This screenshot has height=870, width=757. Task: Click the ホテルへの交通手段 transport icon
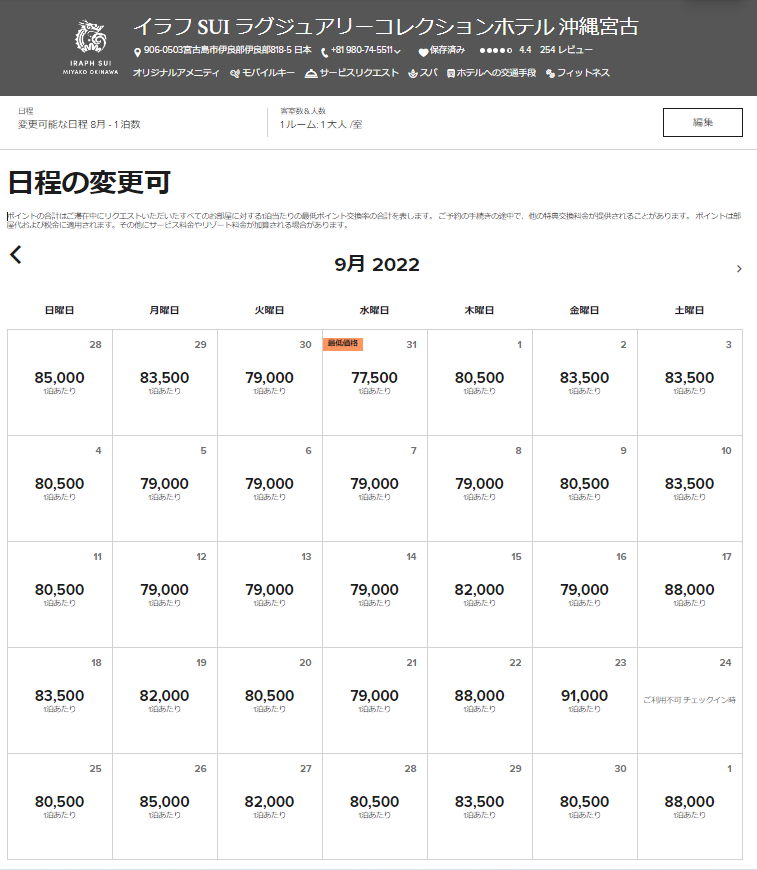(451, 73)
